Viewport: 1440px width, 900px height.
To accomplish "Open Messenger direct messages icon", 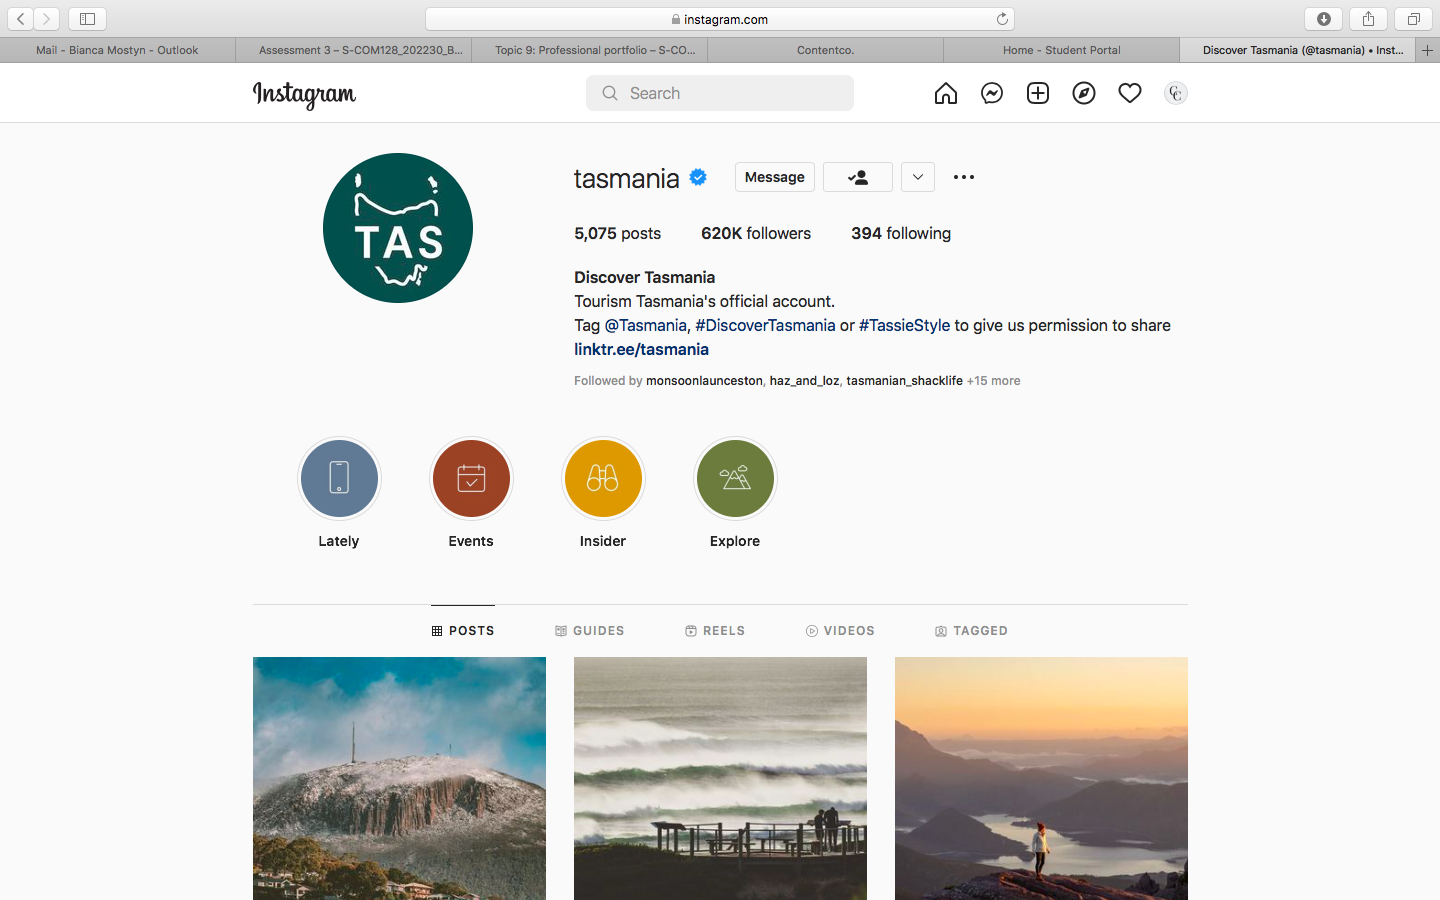I will click(x=991, y=93).
